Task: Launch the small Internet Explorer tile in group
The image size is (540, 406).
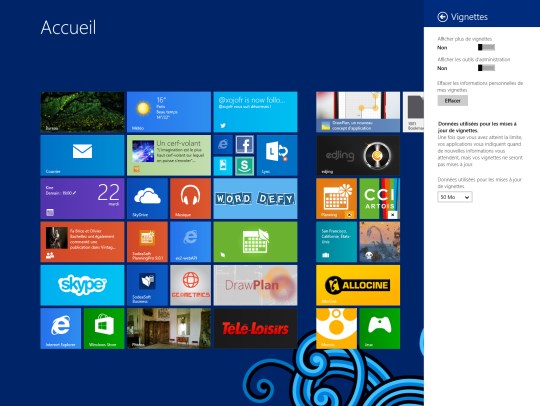Action: [223, 145]
